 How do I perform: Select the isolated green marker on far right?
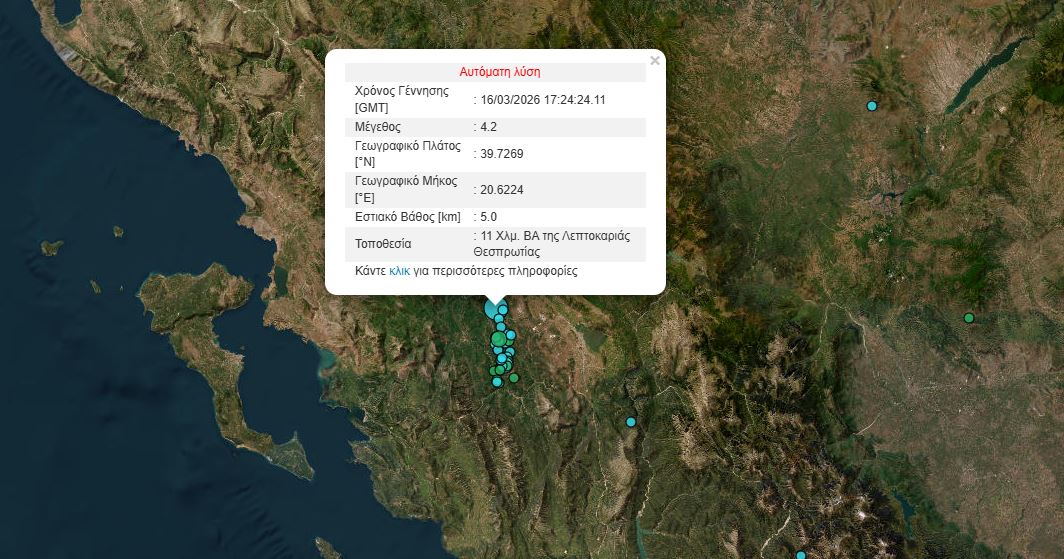(969, 318)
